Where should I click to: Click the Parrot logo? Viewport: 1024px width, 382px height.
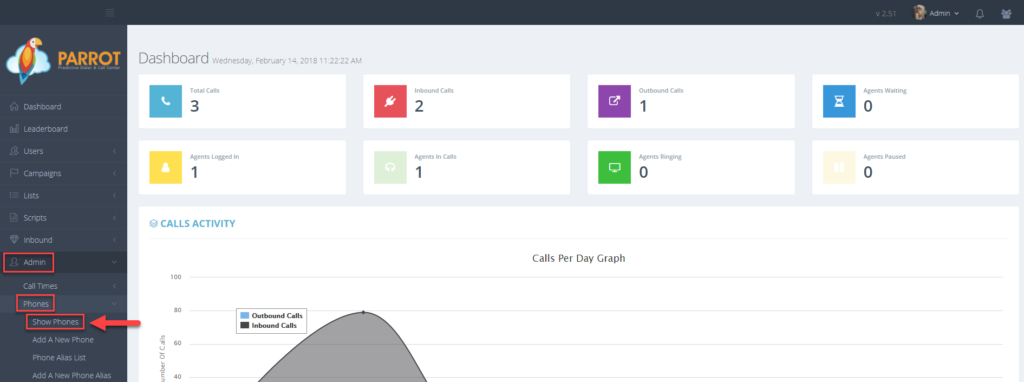[x=63, y=60]
